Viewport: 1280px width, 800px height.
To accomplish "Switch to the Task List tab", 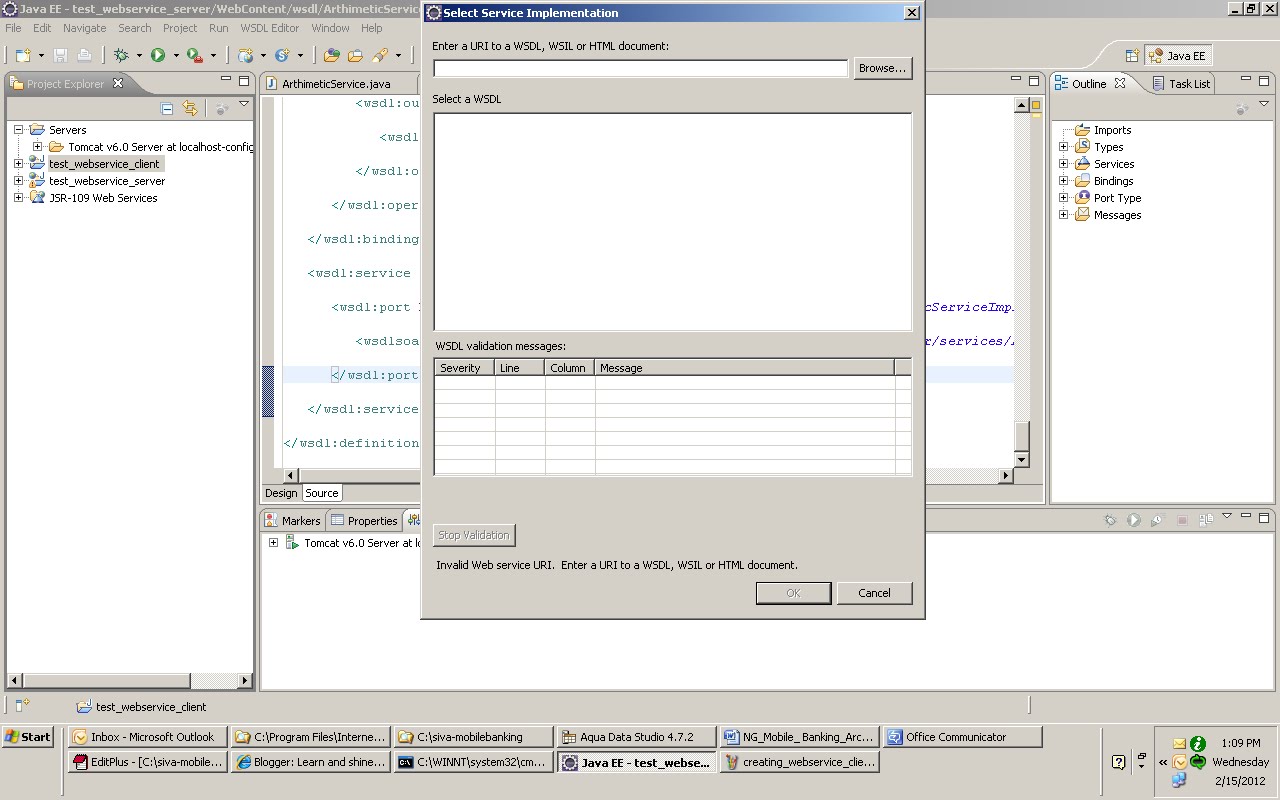I will click(x=1189, y=83).
